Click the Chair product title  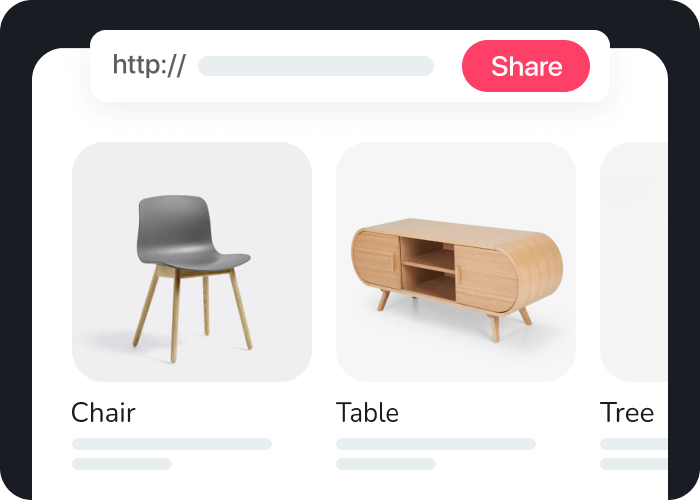[x=103, y=412]
